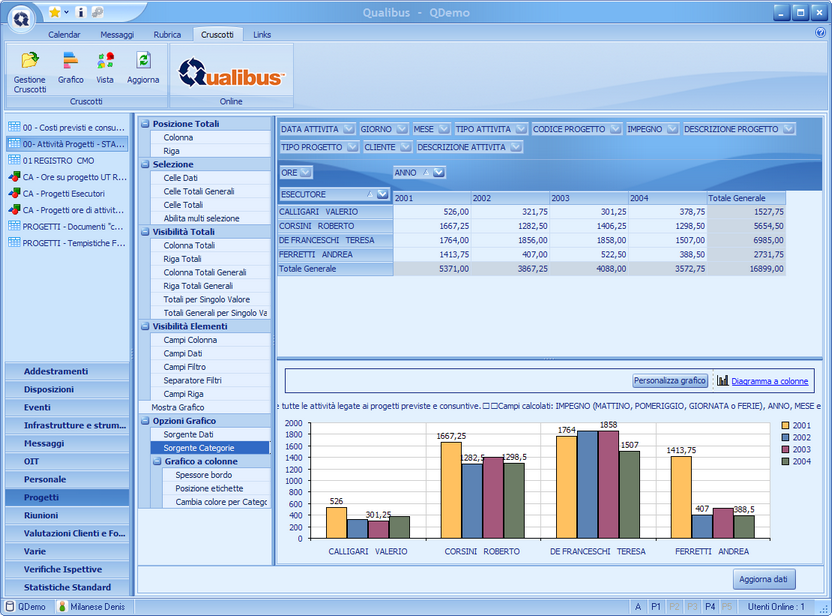Collapse the Posizione Totali section

click(145, 124)
